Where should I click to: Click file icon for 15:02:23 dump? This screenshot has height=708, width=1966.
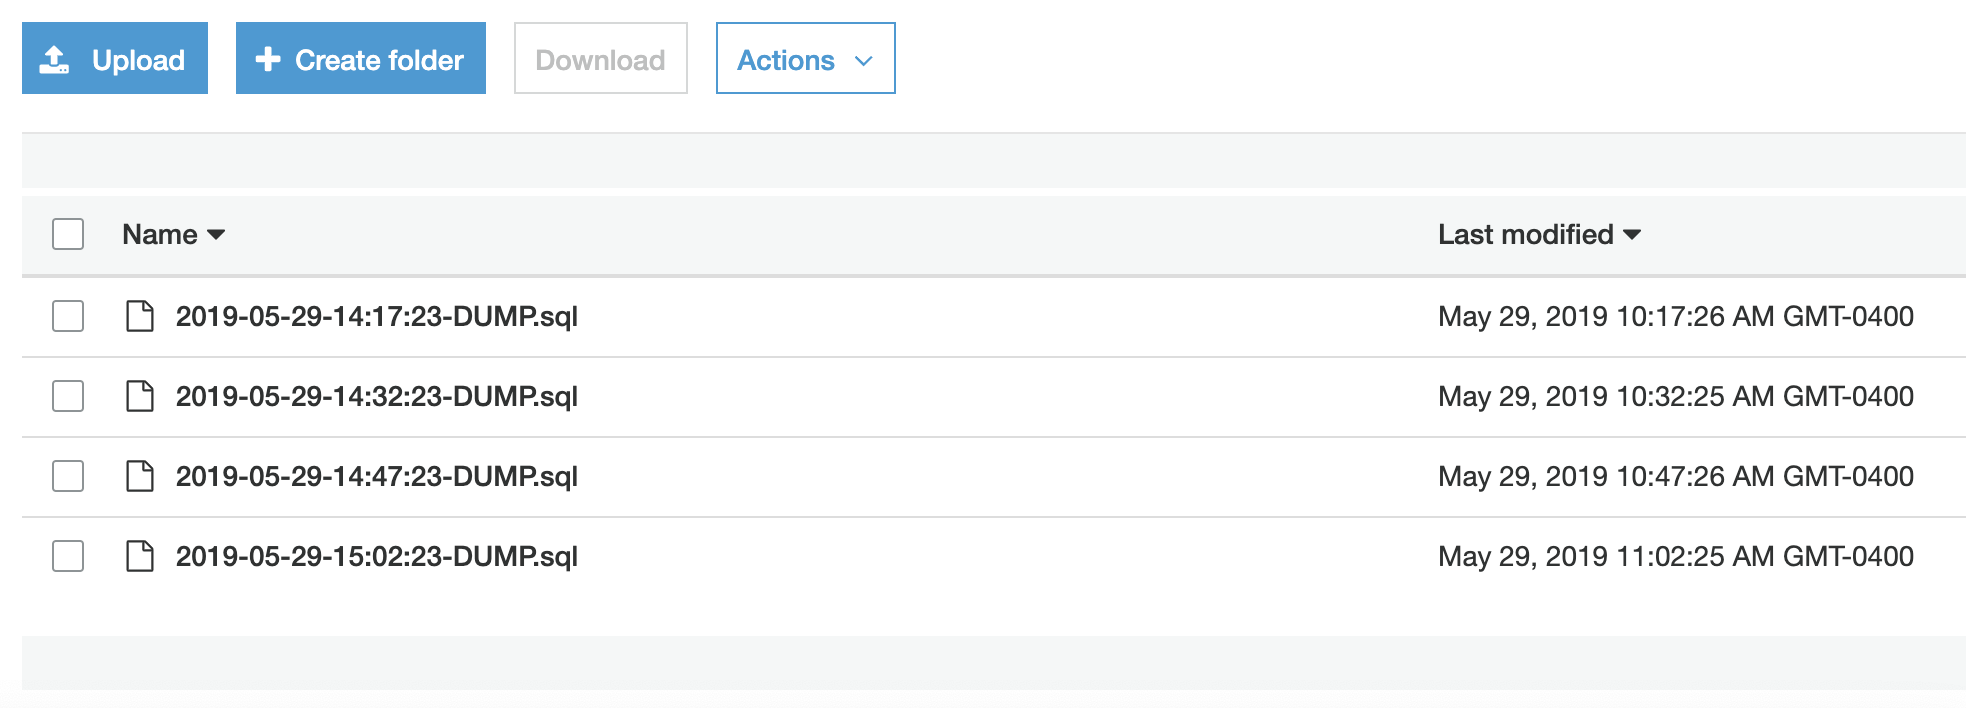[140, 556]
